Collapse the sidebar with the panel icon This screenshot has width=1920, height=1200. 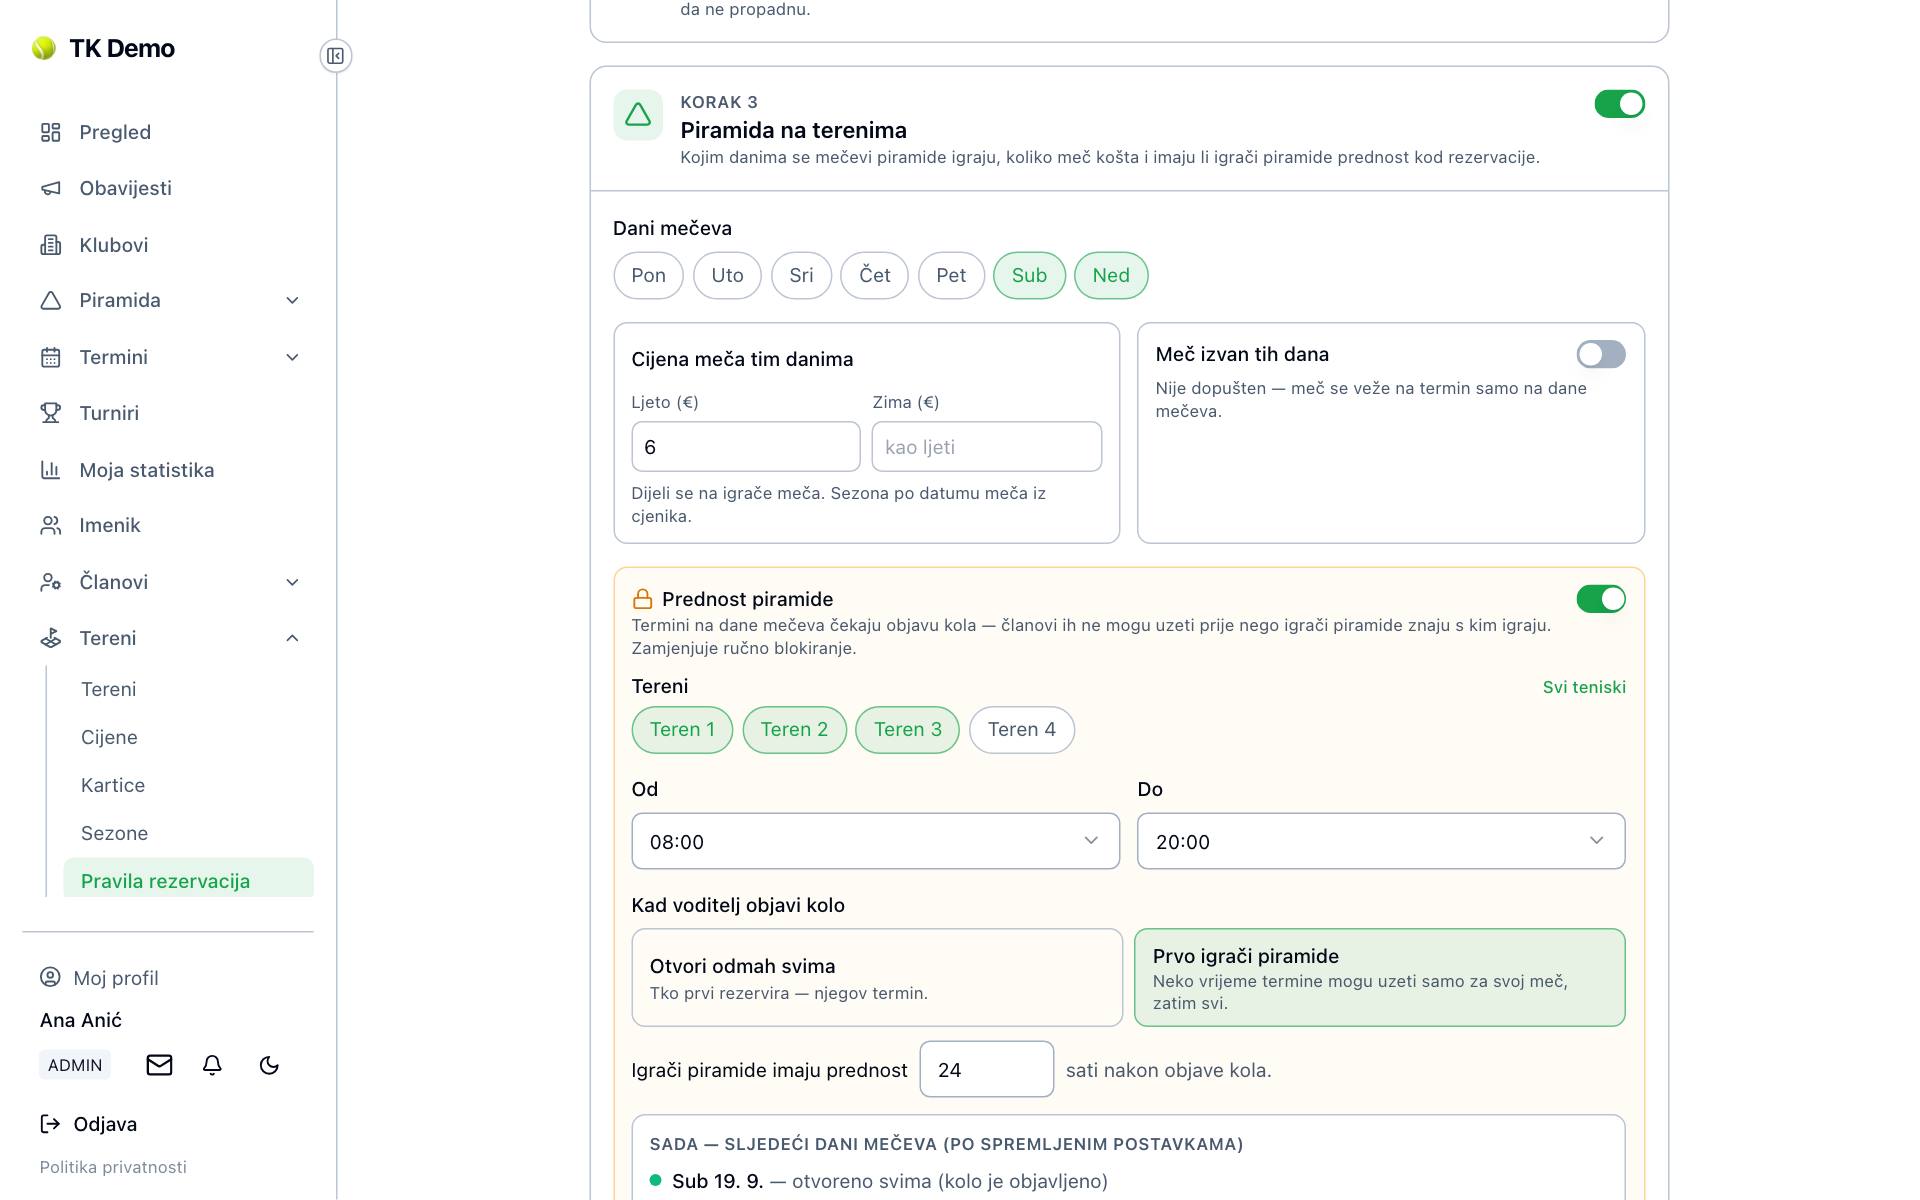pos(336,56)
